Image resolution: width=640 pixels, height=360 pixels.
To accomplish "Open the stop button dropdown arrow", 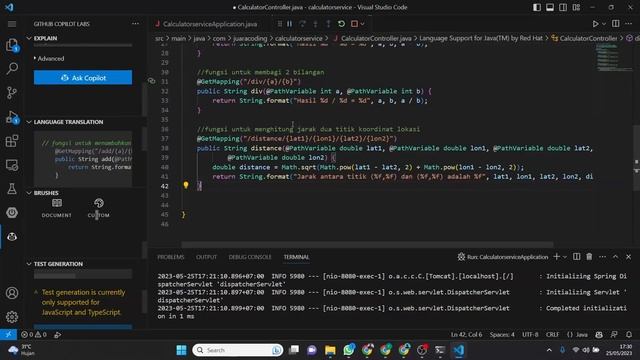I will [x=362, y=24].
